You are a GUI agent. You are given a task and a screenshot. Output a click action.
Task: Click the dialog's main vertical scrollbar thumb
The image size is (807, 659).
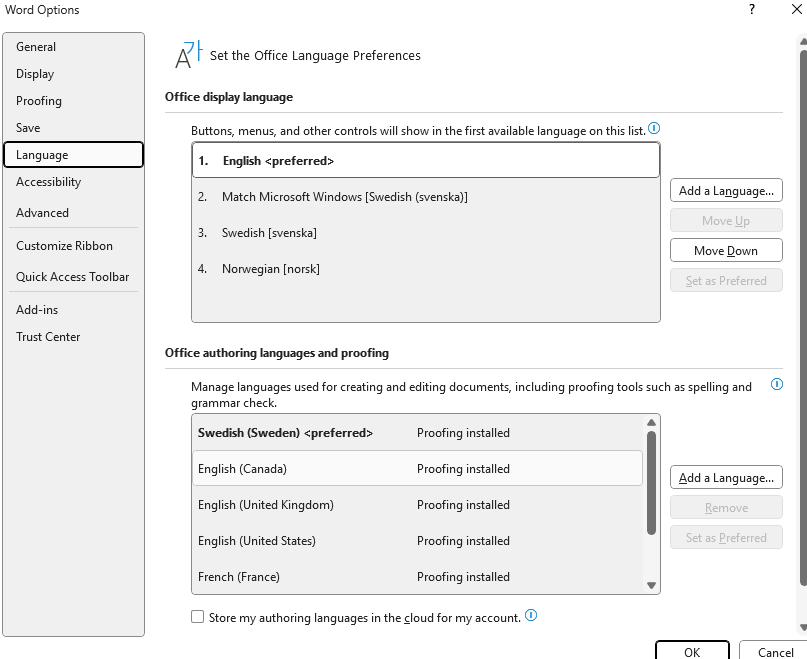pyautogui.click(x=803, y=317)
